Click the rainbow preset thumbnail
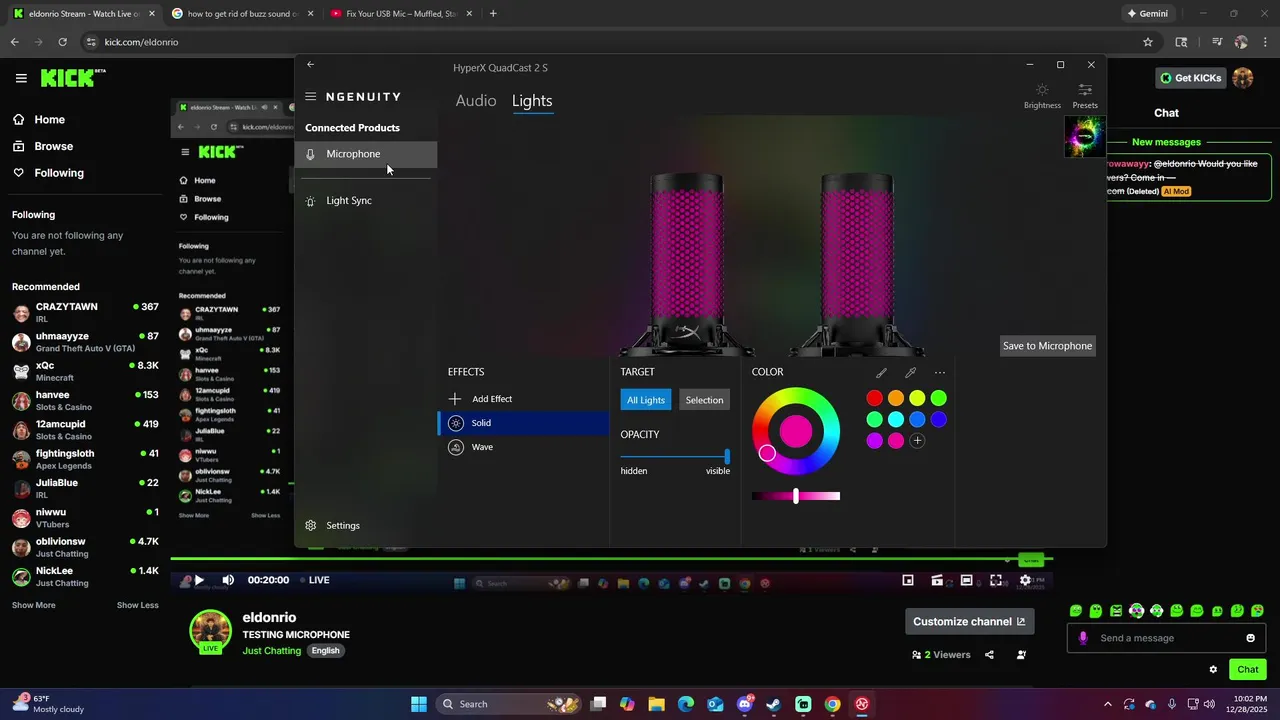Image resolution: width=1280 pixels, height=720 pixels. tap(1084, 137)
